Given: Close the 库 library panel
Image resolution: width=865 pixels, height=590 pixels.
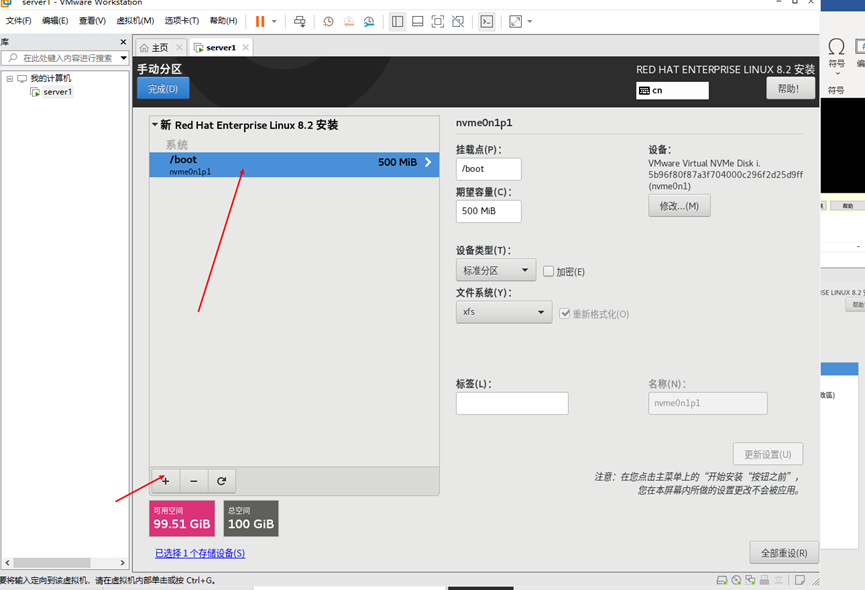Looking at the screenshot, I should pos(123,42).
